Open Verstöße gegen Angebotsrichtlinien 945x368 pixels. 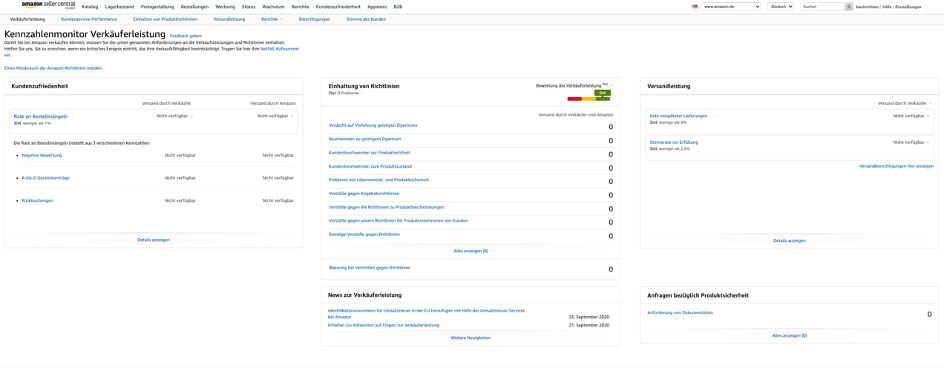click(364, 193)
